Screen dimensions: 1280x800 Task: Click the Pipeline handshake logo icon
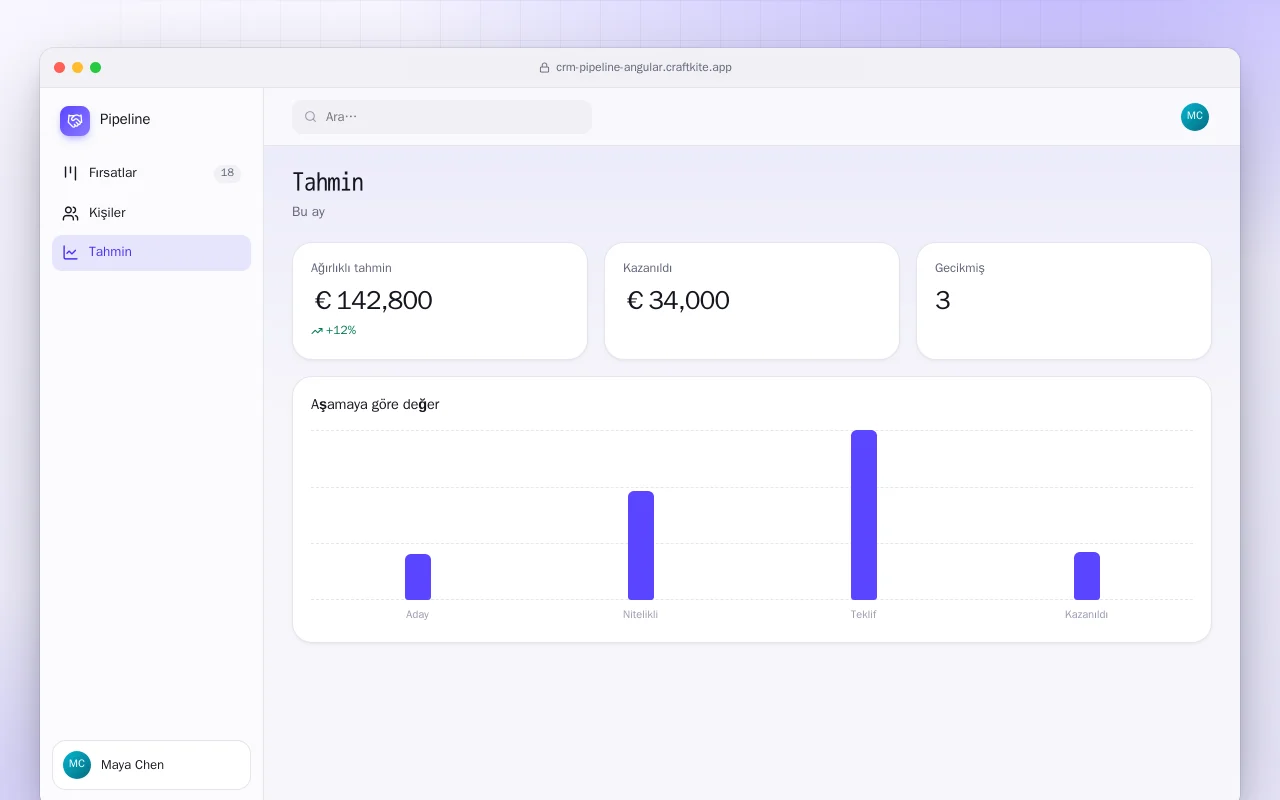pos(75,121)
